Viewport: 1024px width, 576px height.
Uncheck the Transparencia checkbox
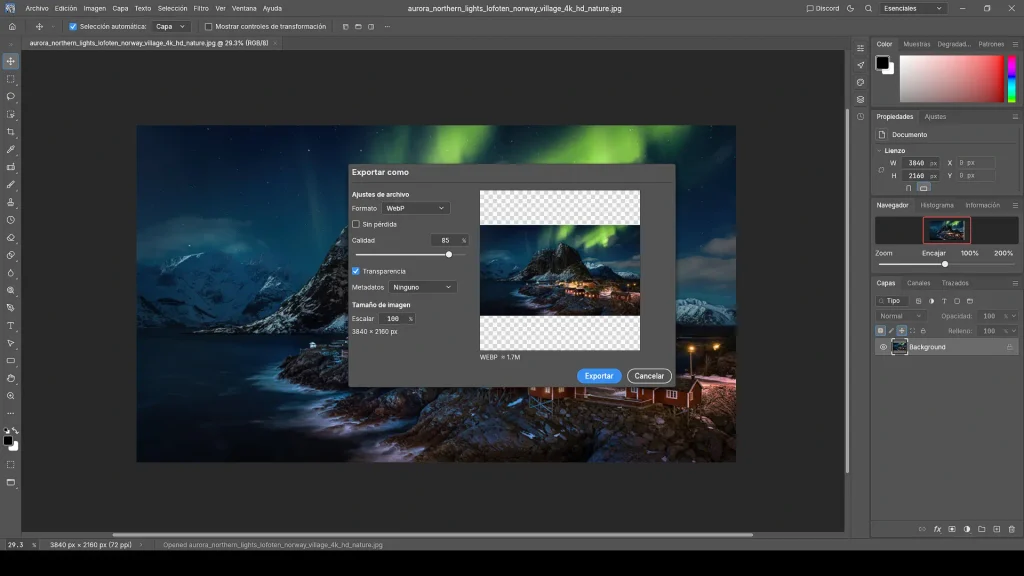pyautogui.click(x=356, y=271)
